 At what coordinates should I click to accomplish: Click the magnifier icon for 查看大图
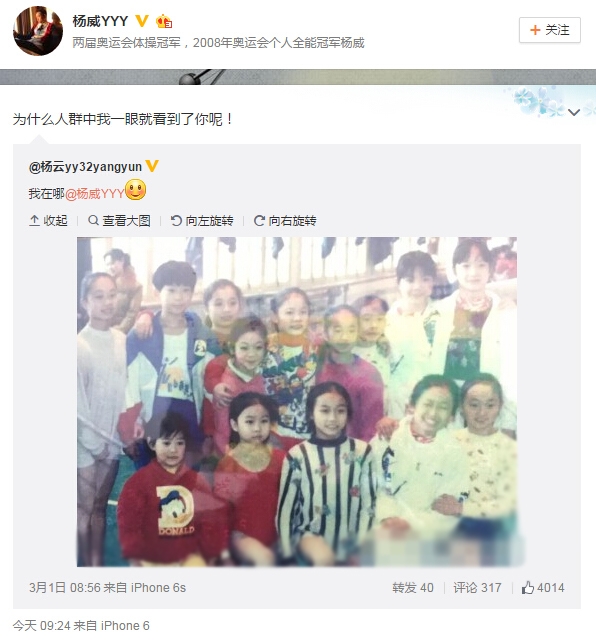(93, 220)
